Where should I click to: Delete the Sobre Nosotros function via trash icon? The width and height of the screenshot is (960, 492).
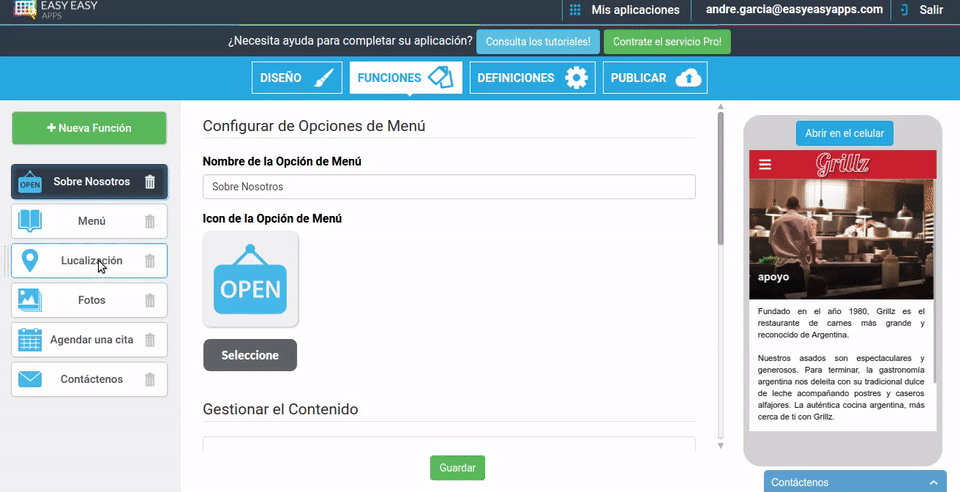(150, 182)
